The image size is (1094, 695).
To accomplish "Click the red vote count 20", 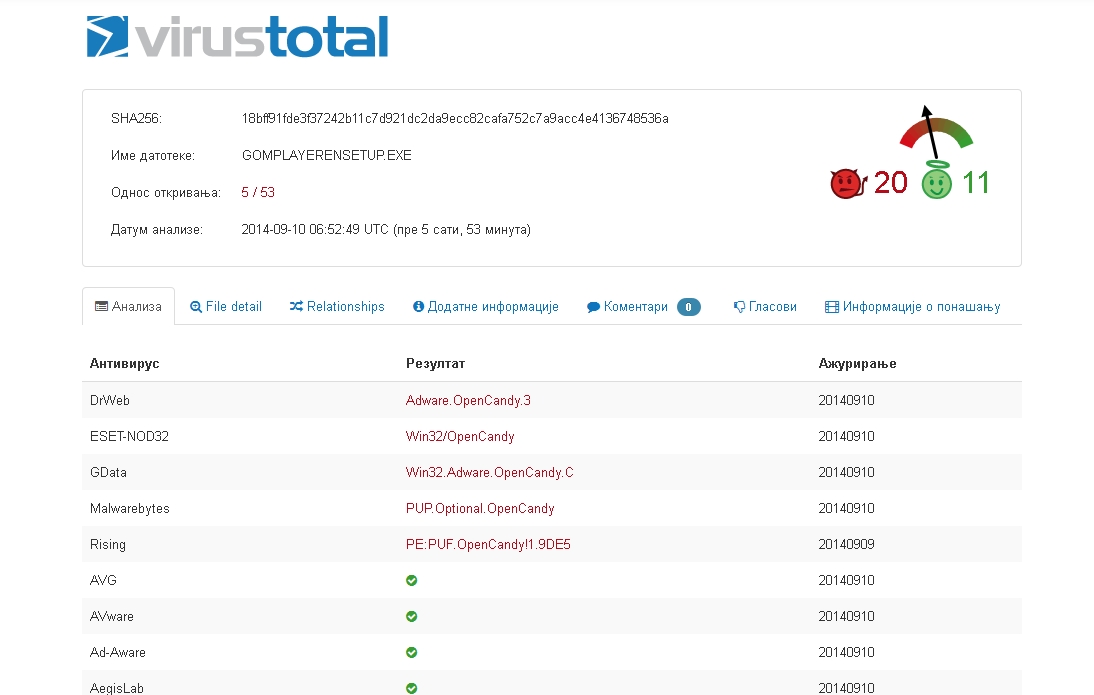I will pyautogui.click(x=890, y=183).
